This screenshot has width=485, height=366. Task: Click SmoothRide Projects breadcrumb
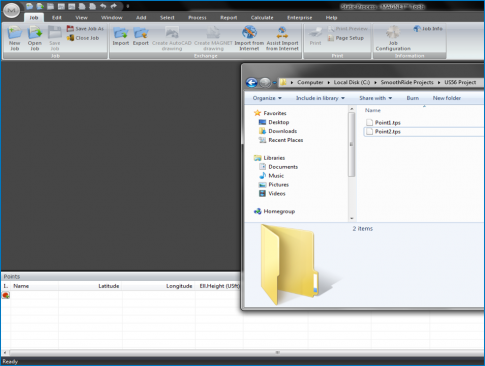(x=407, y=82)
